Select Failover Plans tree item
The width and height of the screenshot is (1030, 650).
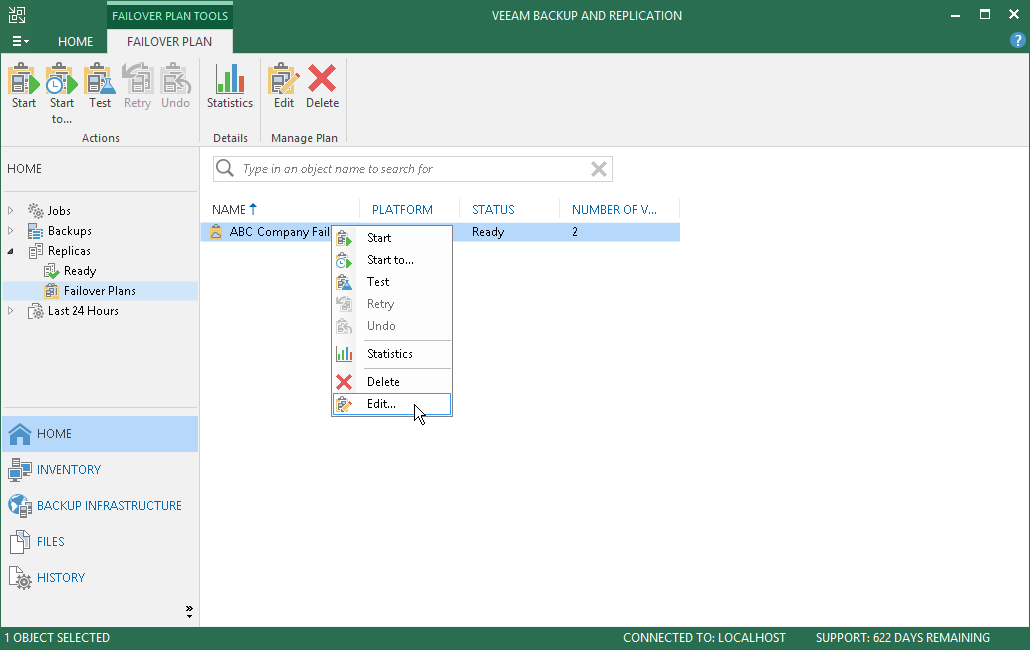click(99, 290)
